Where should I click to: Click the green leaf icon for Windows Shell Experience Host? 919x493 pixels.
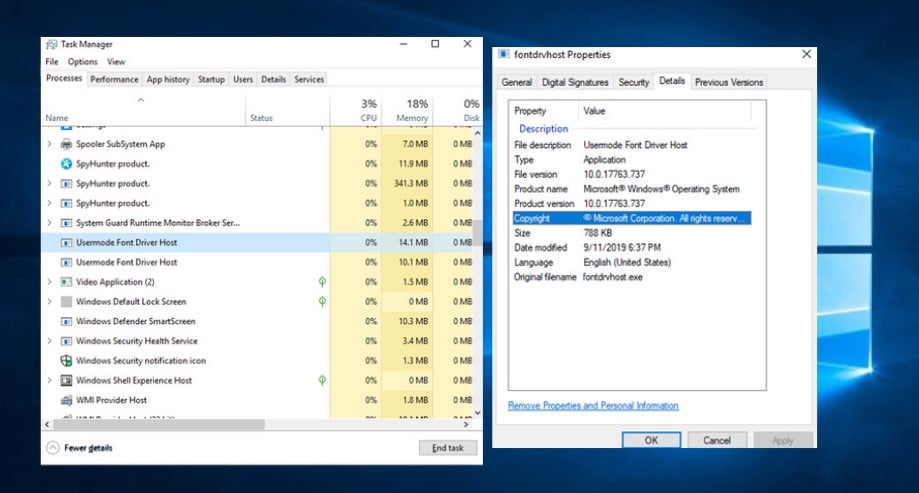[x=322, y=380]
